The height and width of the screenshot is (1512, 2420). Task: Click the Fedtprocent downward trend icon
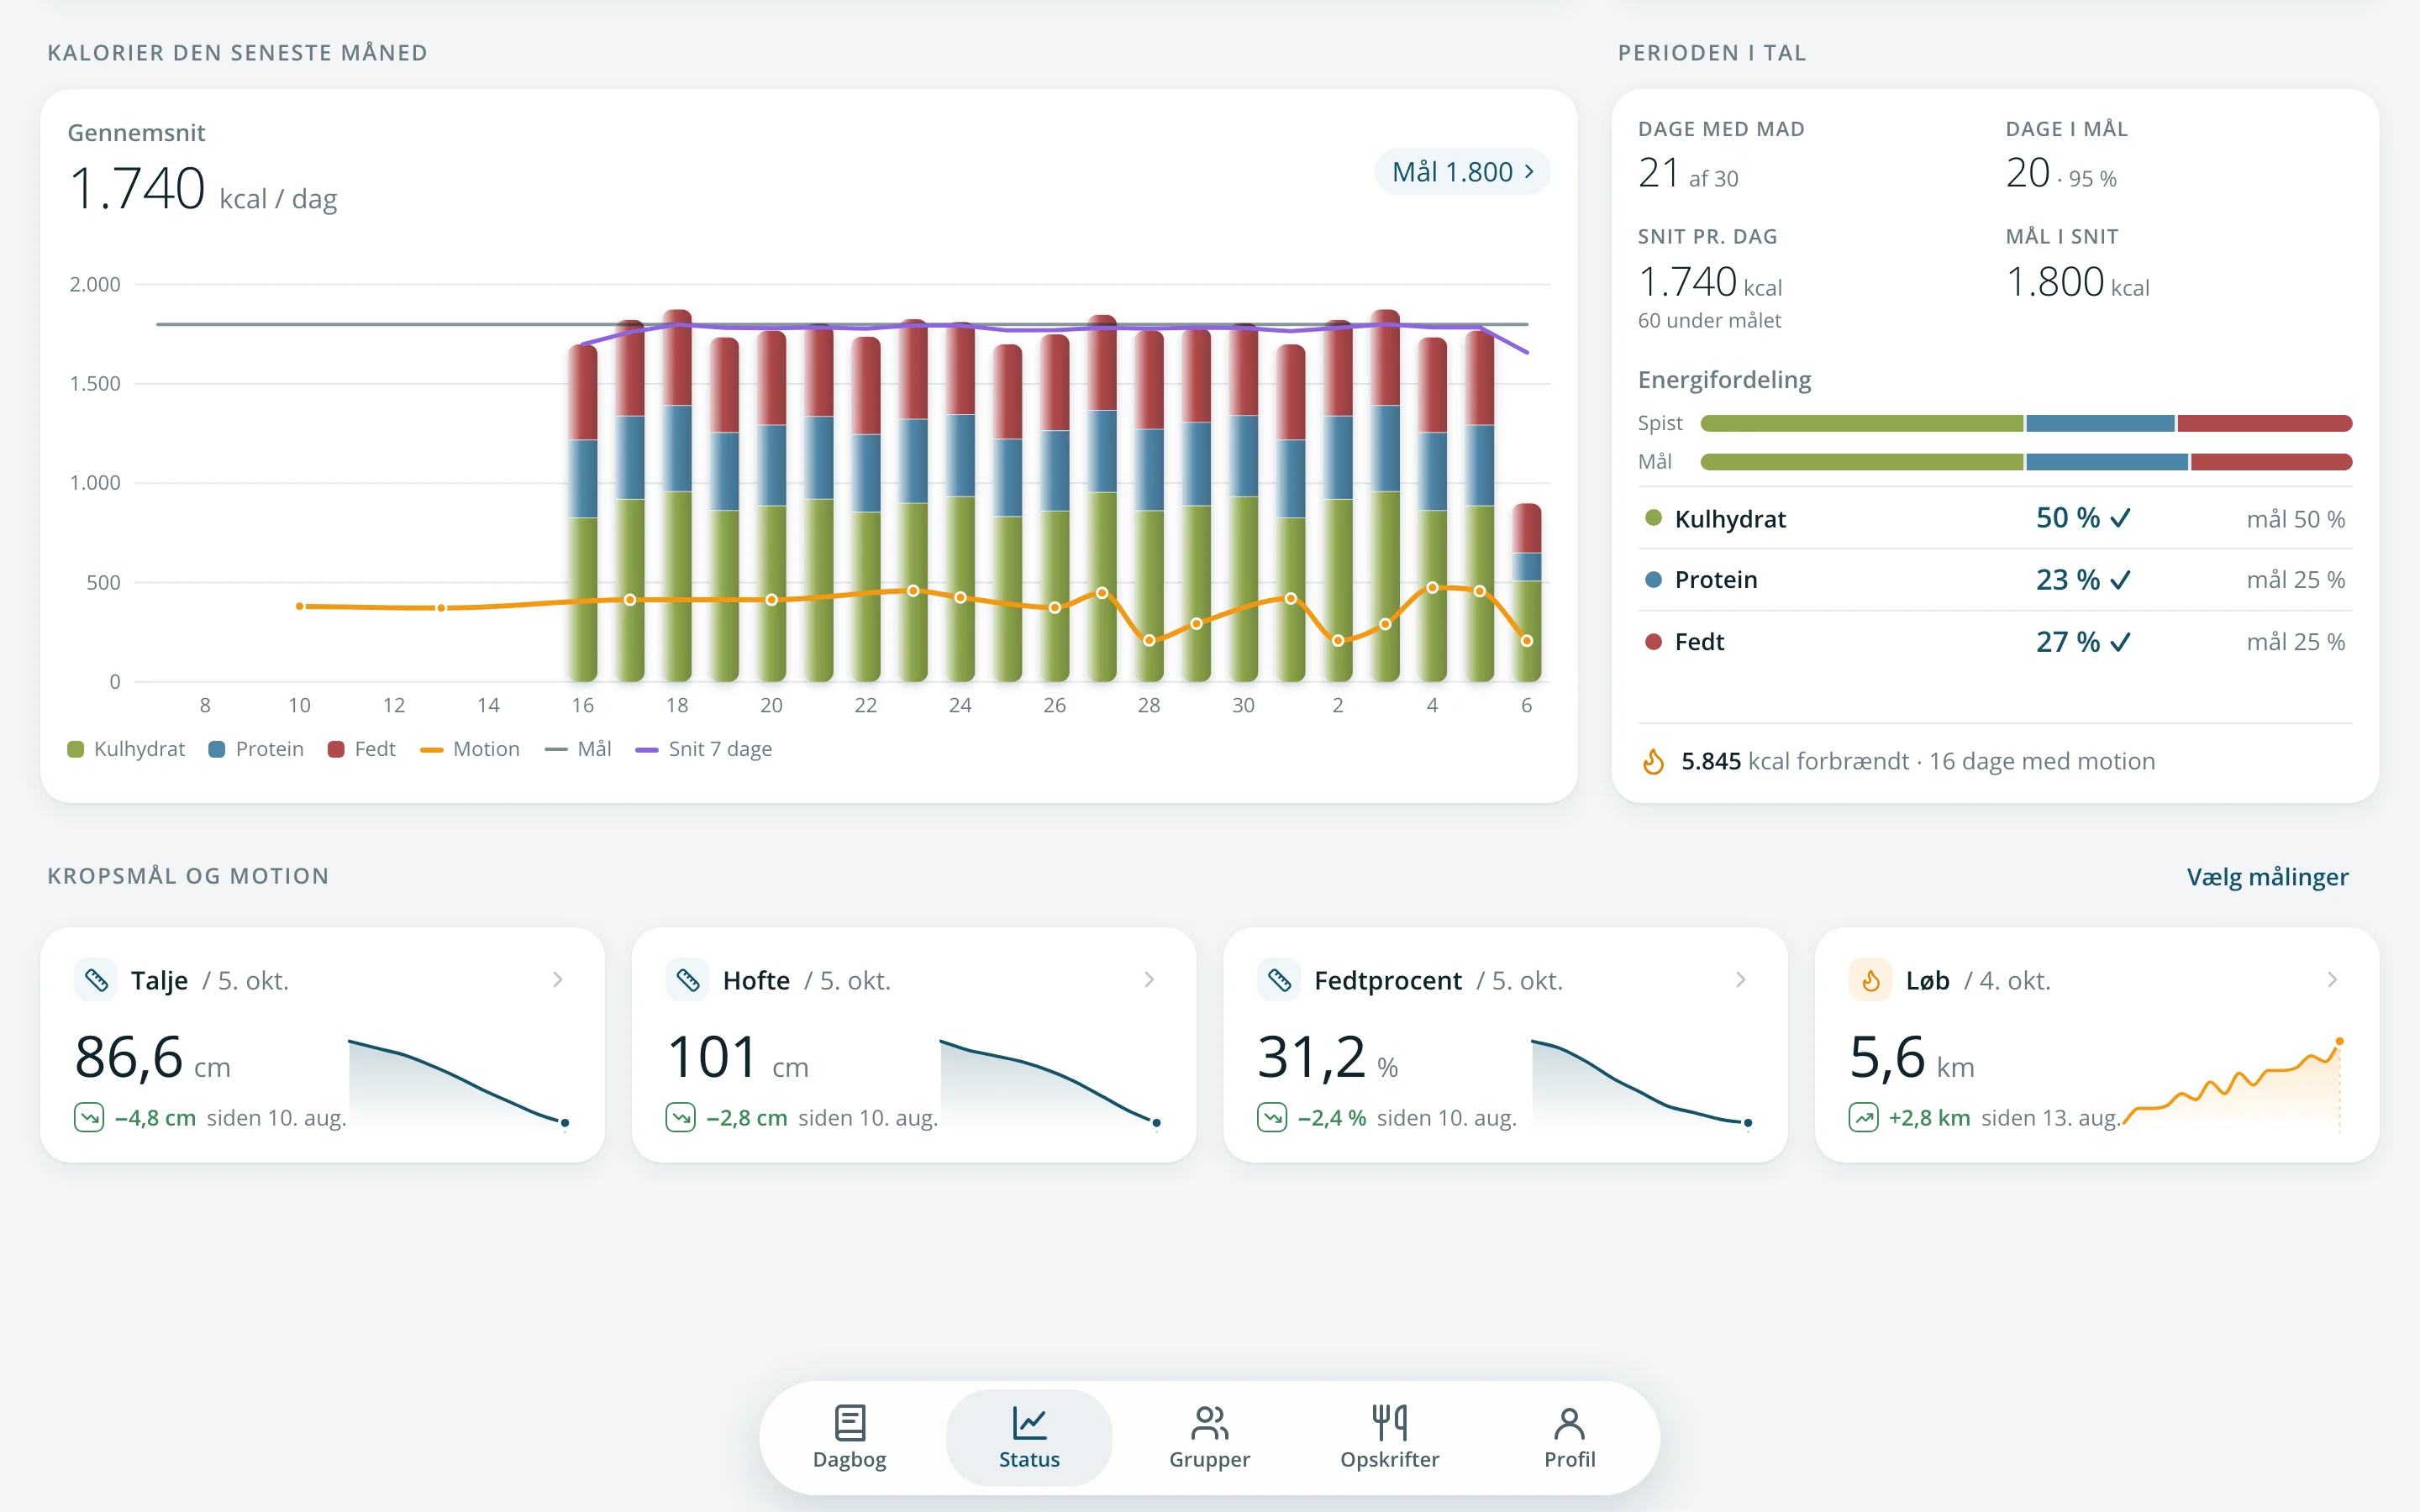pyautogui.click(x=1272, y=1117)
